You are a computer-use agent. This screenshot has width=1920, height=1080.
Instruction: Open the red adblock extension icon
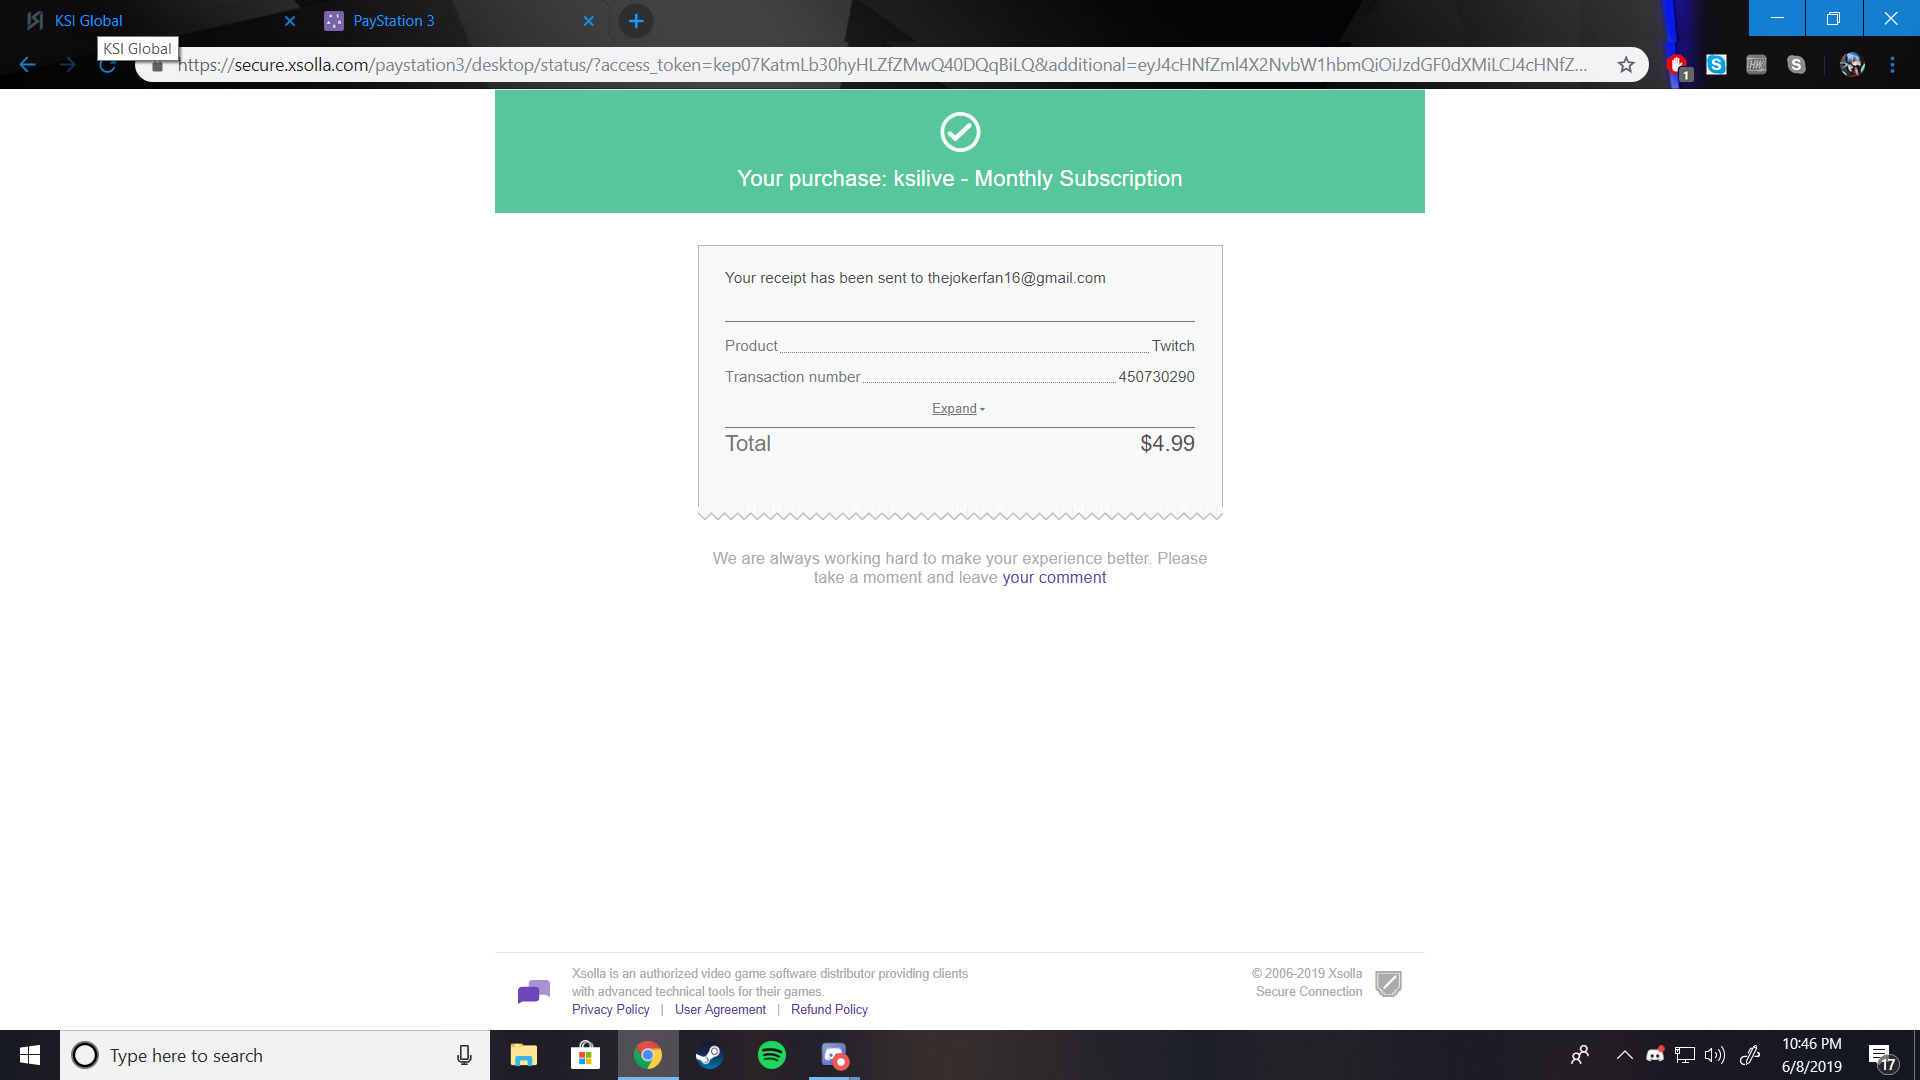click(x=1678, y=66)
